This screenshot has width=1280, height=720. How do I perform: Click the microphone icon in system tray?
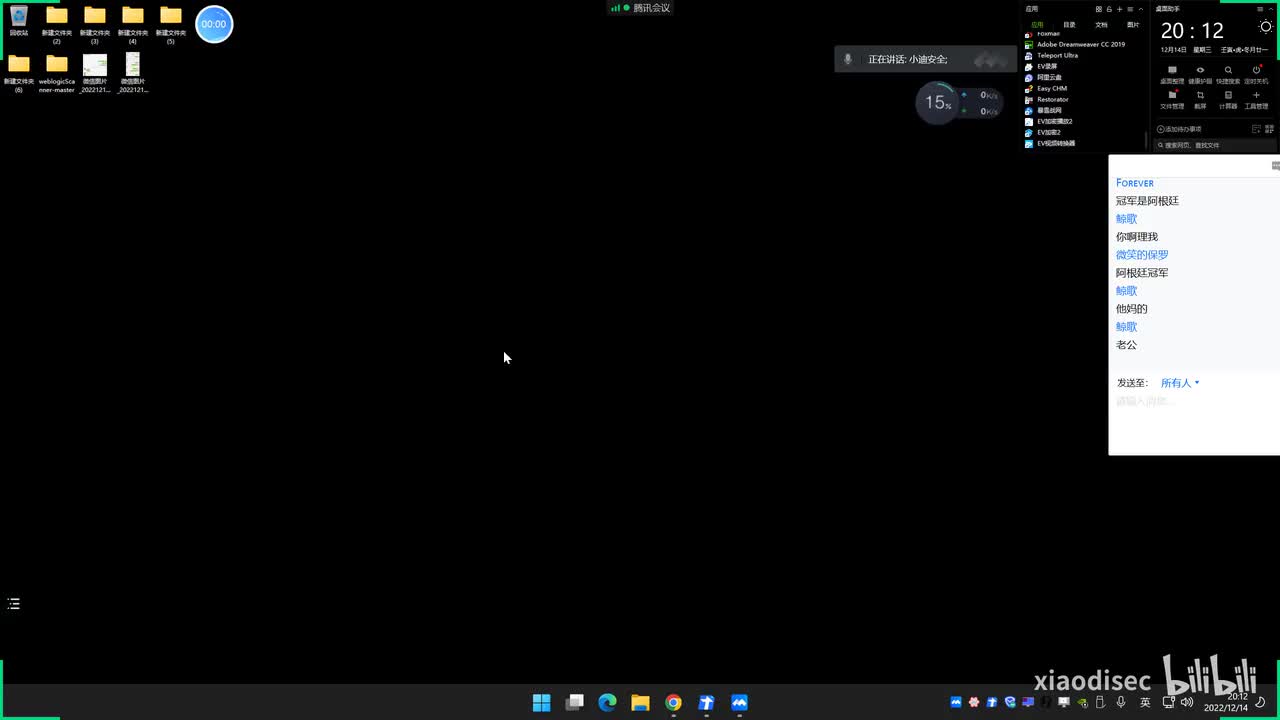[x=1121, y=703]
